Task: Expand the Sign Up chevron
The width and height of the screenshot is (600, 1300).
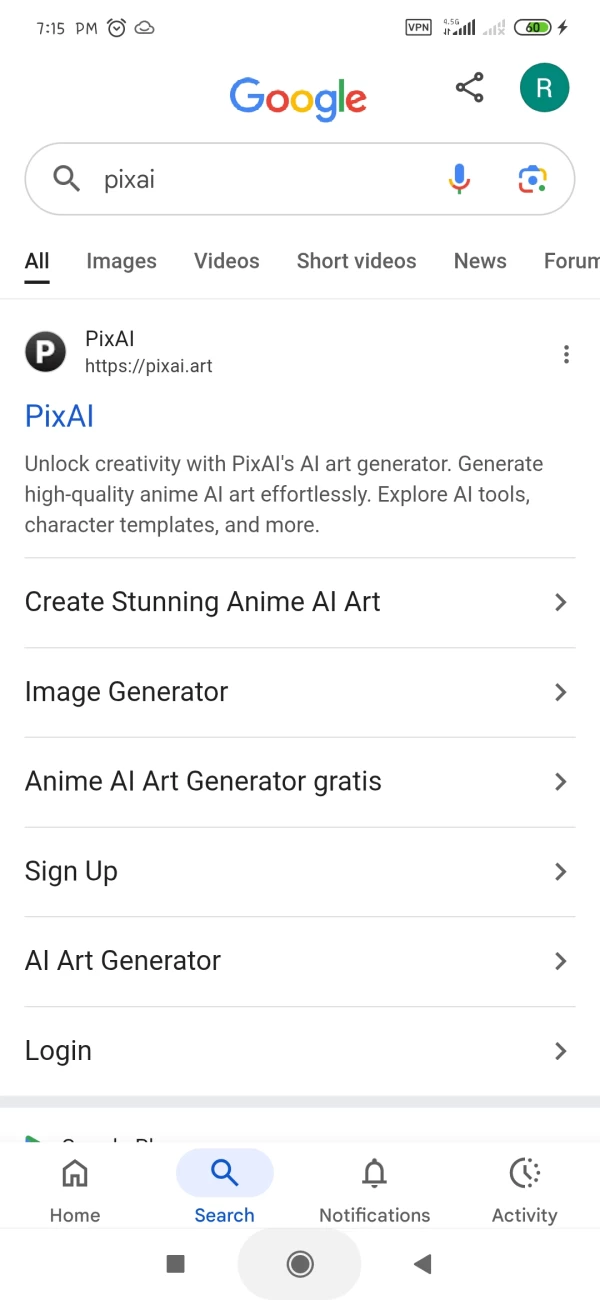Action: point(560,872)
